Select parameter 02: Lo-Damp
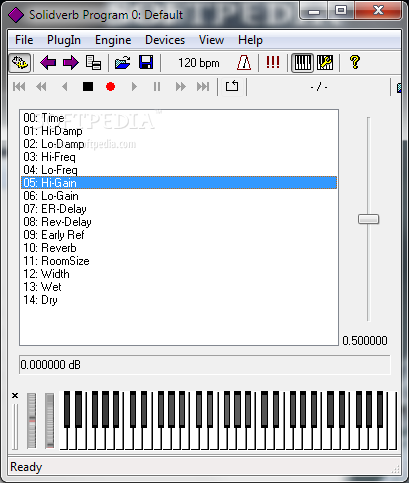The height and width of the screenshot is (483, 409). pyautogui.click(x=179, y=144)
